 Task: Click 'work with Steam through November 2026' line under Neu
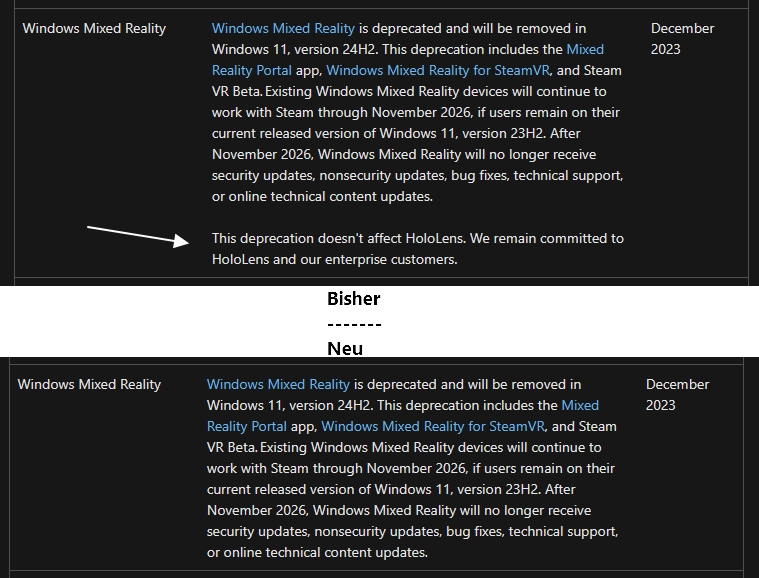point(411,469)
